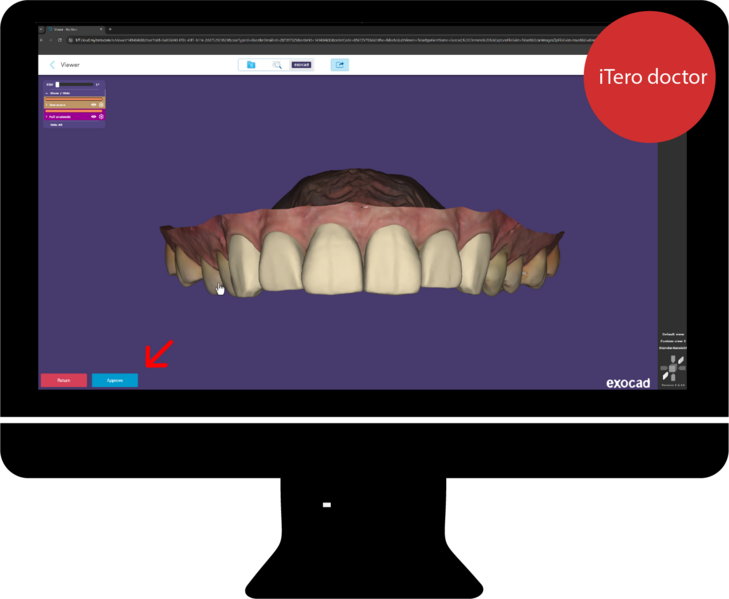The image size is (729, 599).
Task: Click the Jaw scans cube icon
Action: pos(101,105)
